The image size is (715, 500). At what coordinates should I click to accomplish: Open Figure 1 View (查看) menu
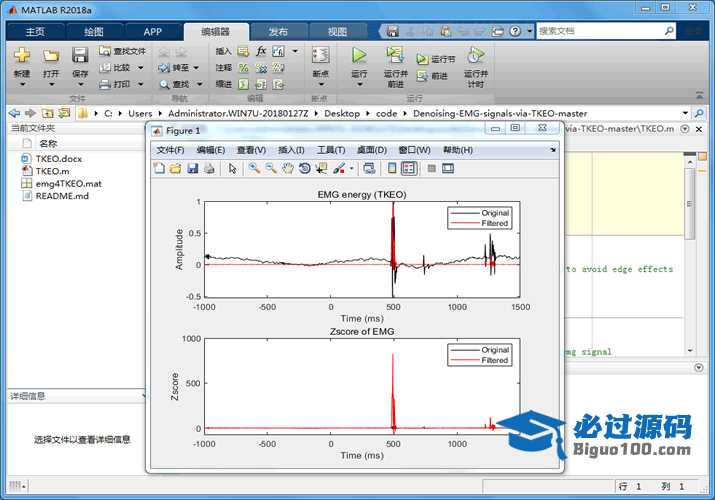point(251,150)
